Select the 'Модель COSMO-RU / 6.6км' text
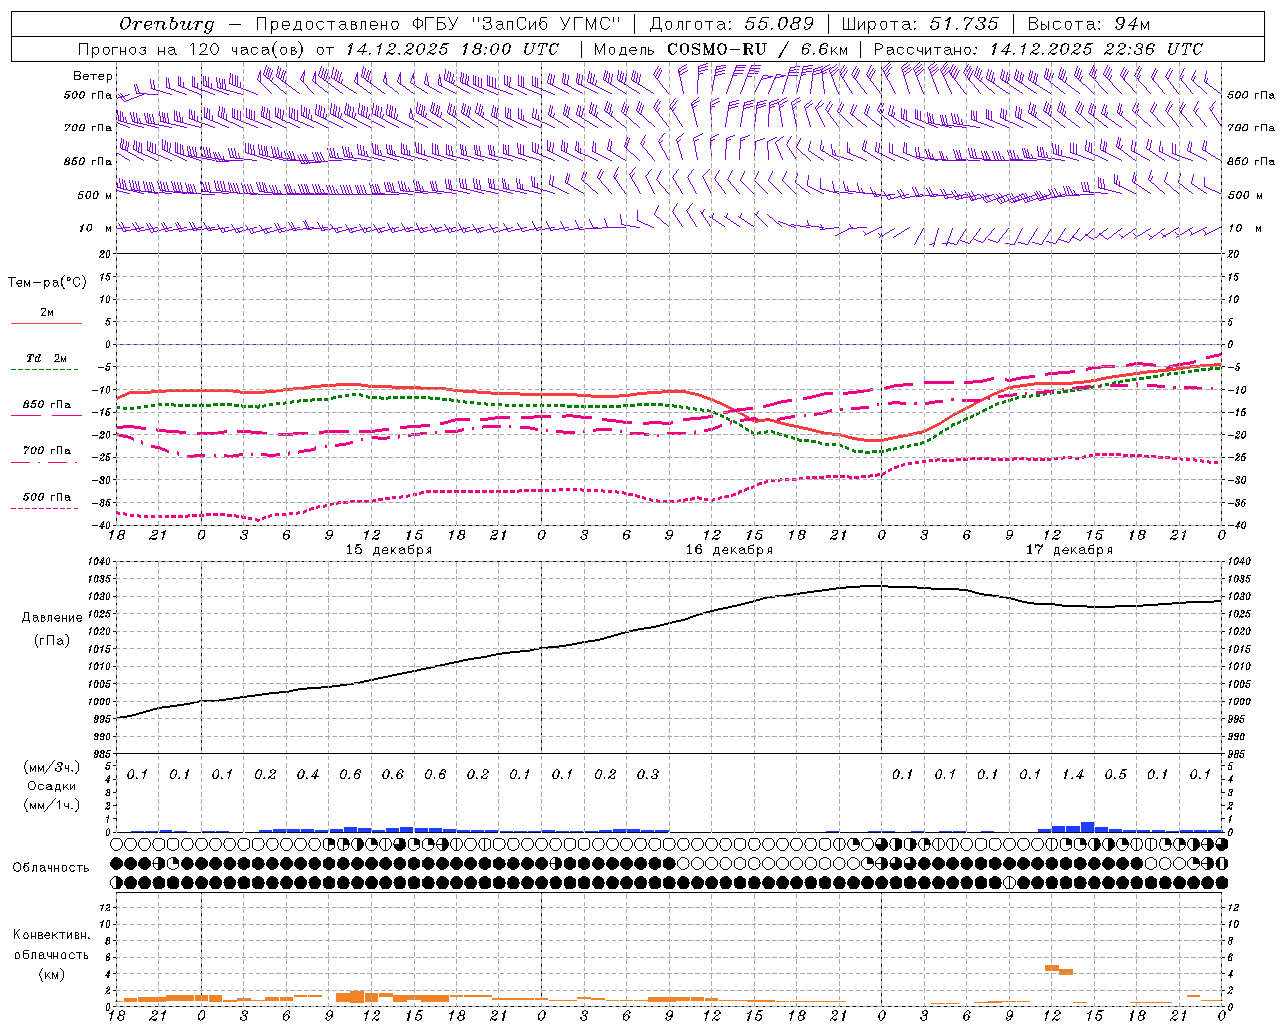This screenshot has width=1280, height=1024. pos(721,49)
